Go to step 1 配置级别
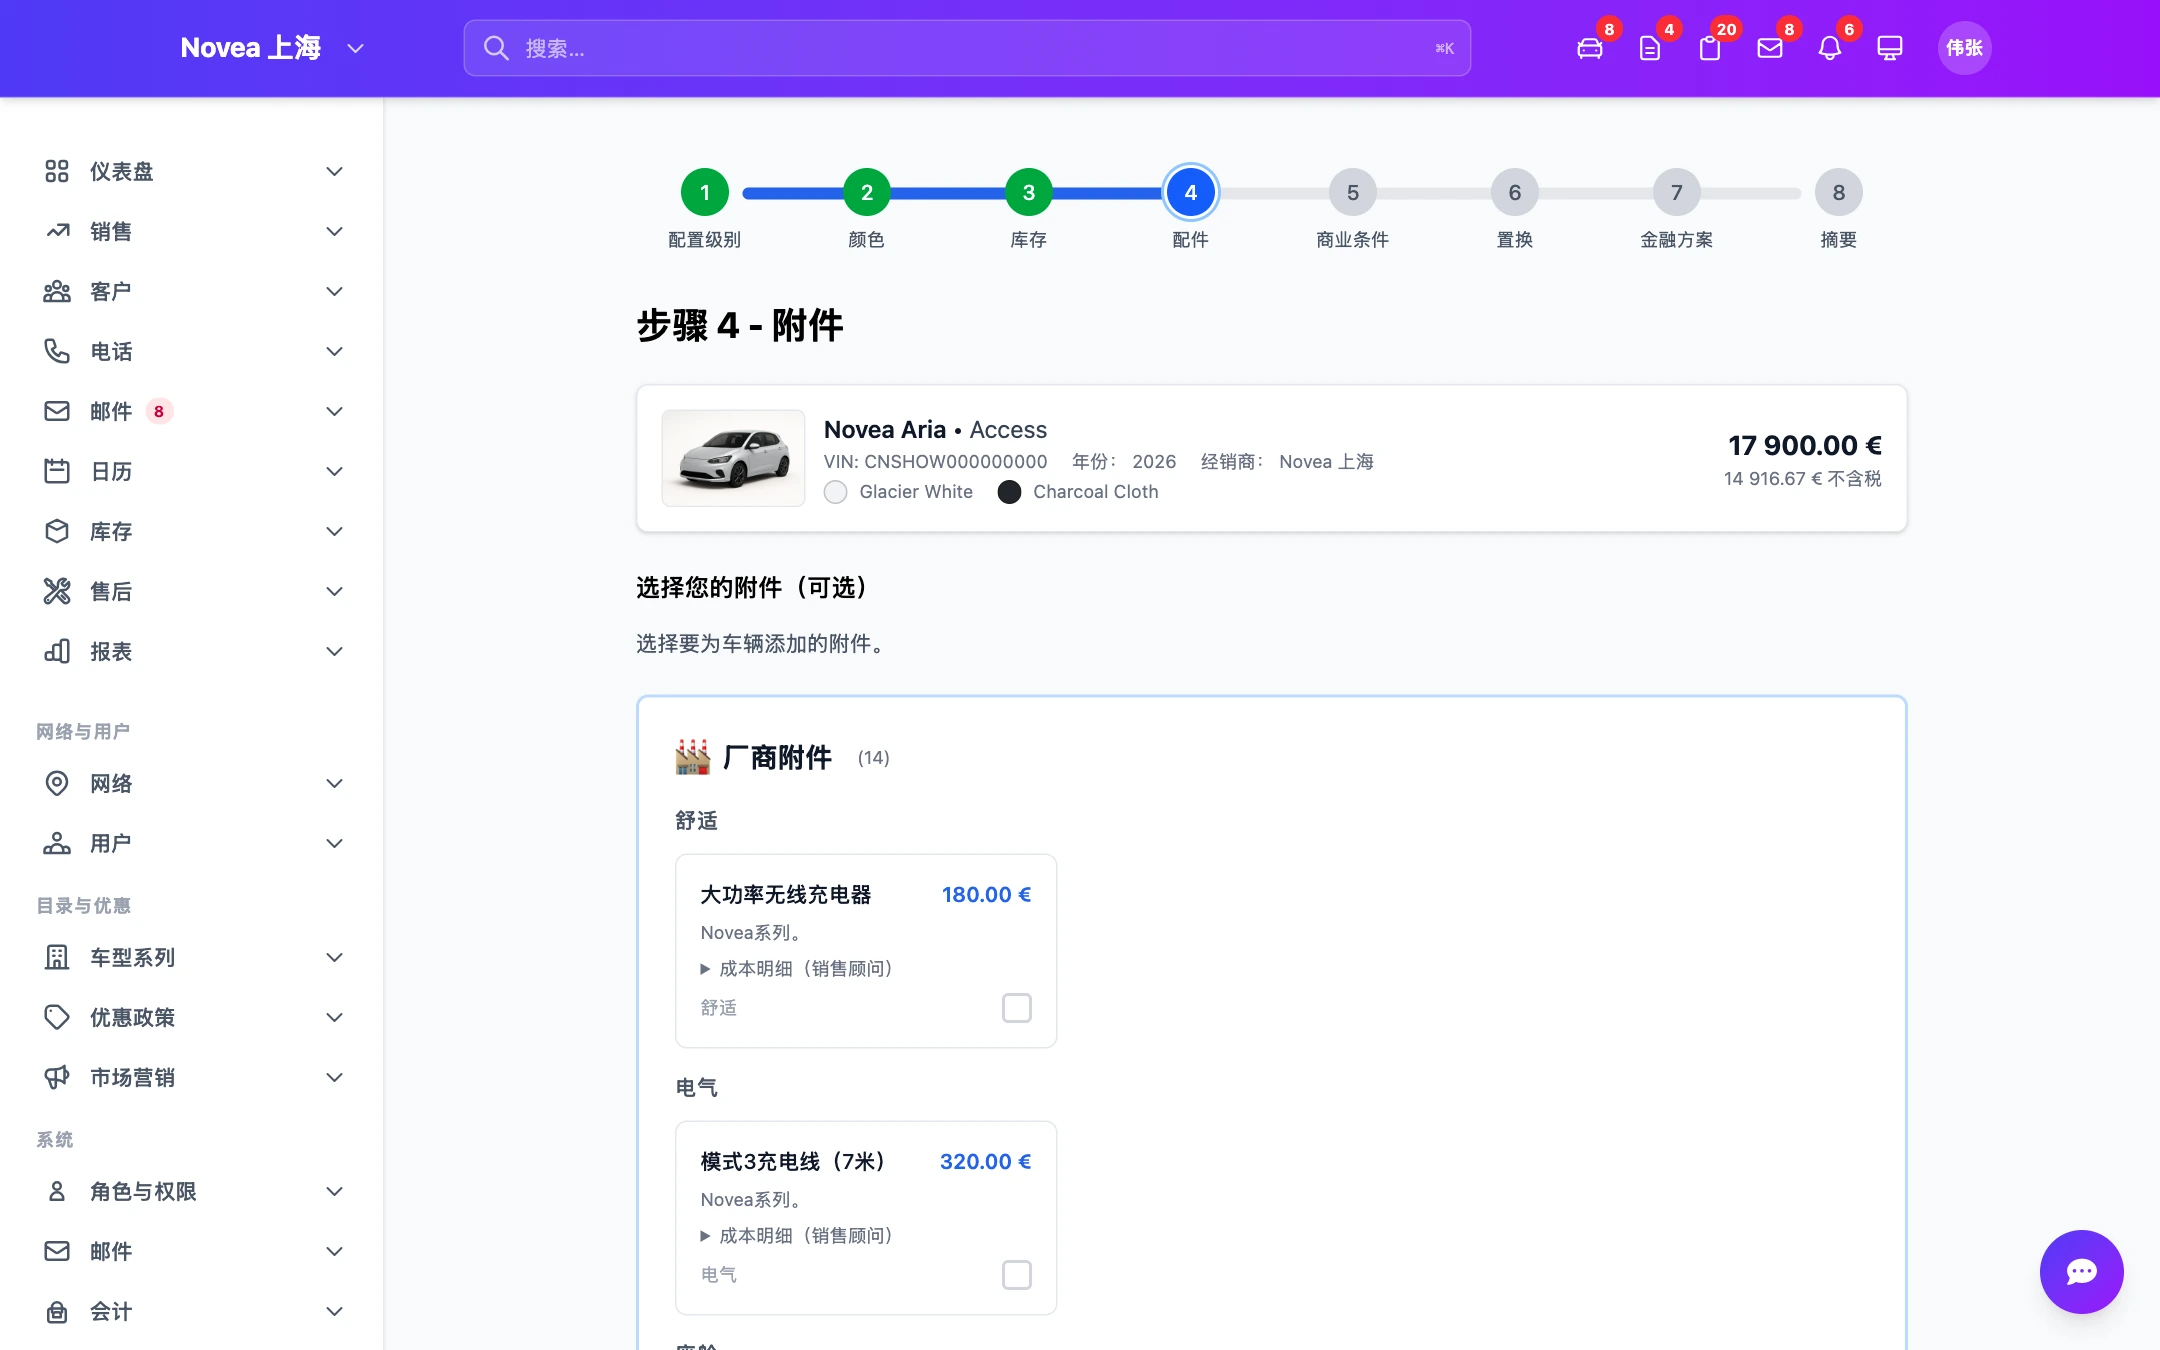Screen dimensions: 2160x1350 (705, 192)
